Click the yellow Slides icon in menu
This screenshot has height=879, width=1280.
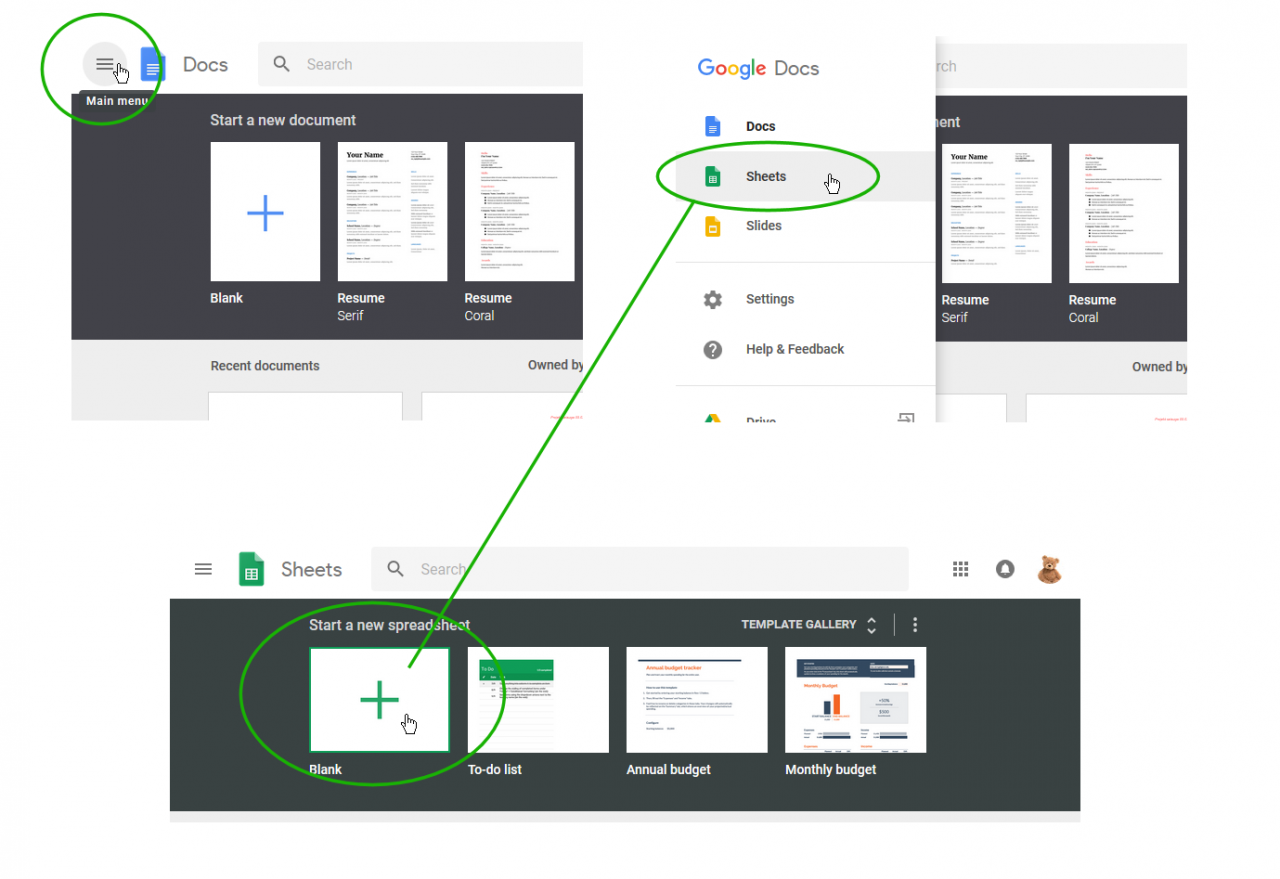713,227
